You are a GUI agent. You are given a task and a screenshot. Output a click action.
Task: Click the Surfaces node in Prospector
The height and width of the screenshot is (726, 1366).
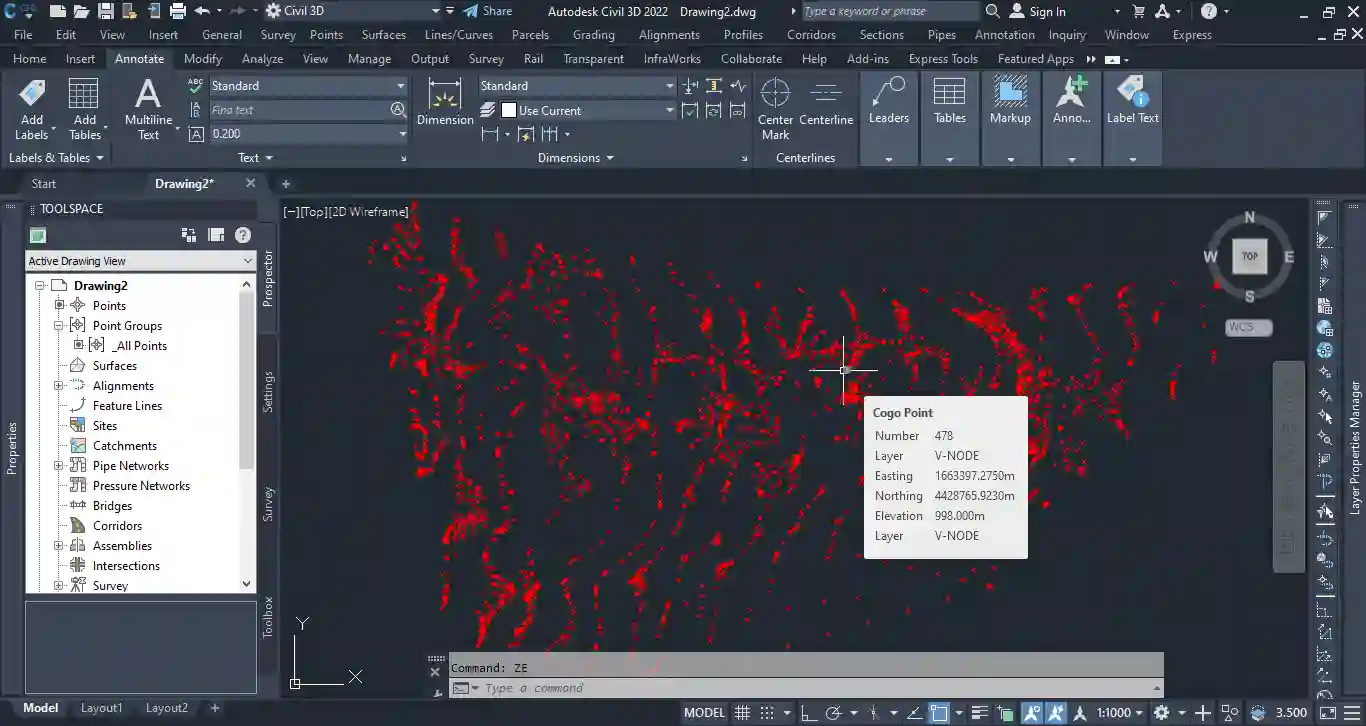(x=114, y=366)
